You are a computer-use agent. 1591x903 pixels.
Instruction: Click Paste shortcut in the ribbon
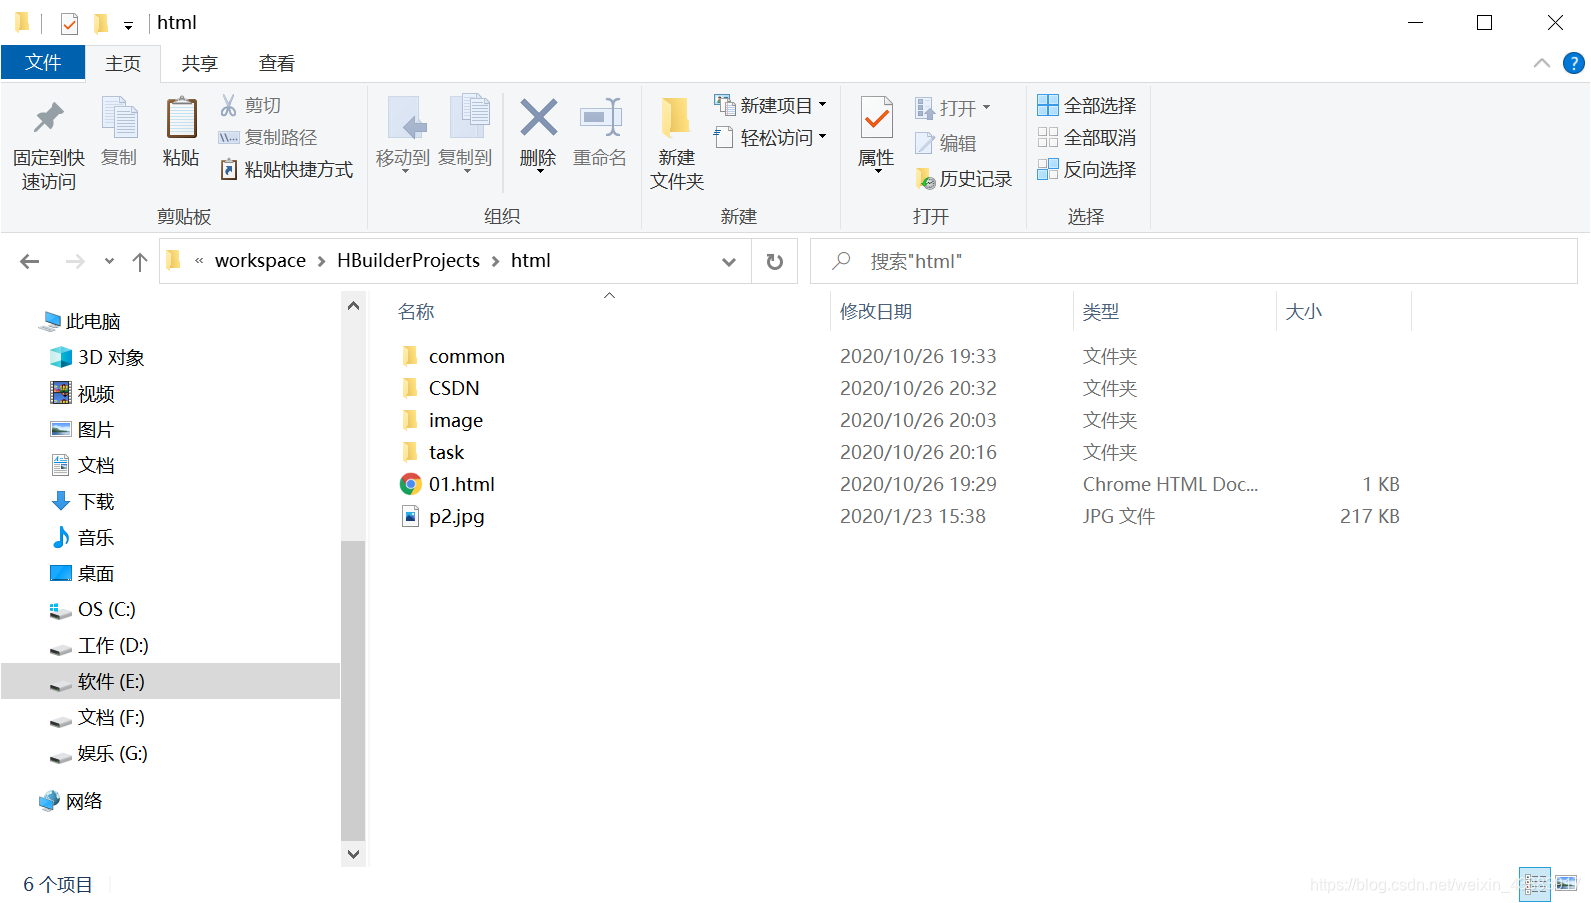tap(286, 169)
